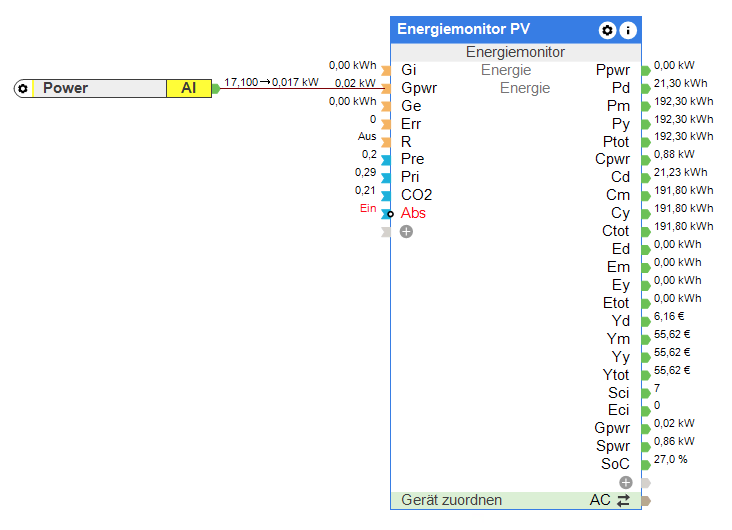
Task: Click the AC swap arrows icon
Action: coord(623,501)
